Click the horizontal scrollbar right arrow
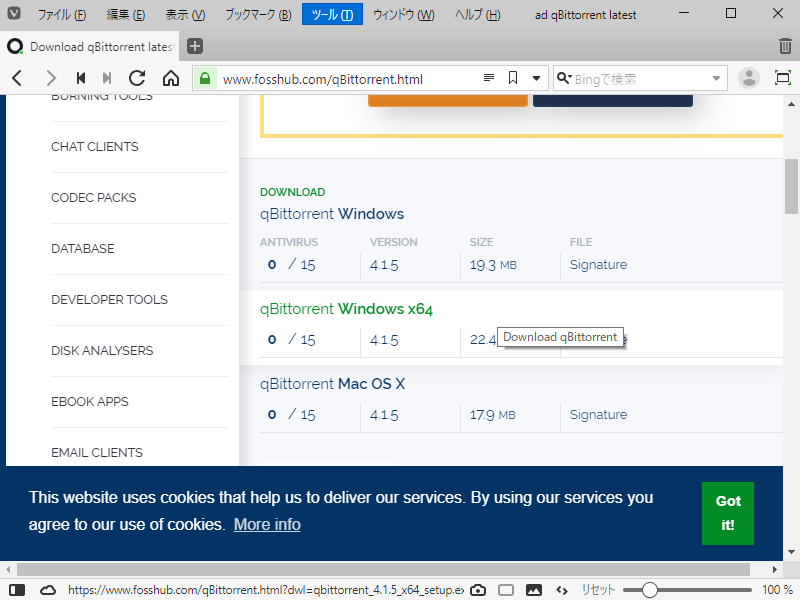The image size is (800, 600). (x=775, y=569)
